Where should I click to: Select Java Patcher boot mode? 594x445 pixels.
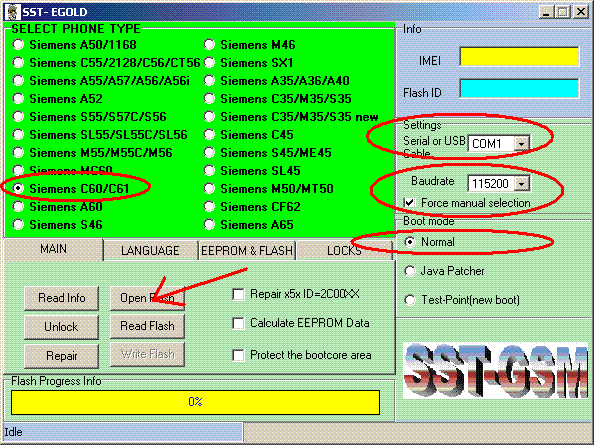pyautogui.click(x=410, y=271)
